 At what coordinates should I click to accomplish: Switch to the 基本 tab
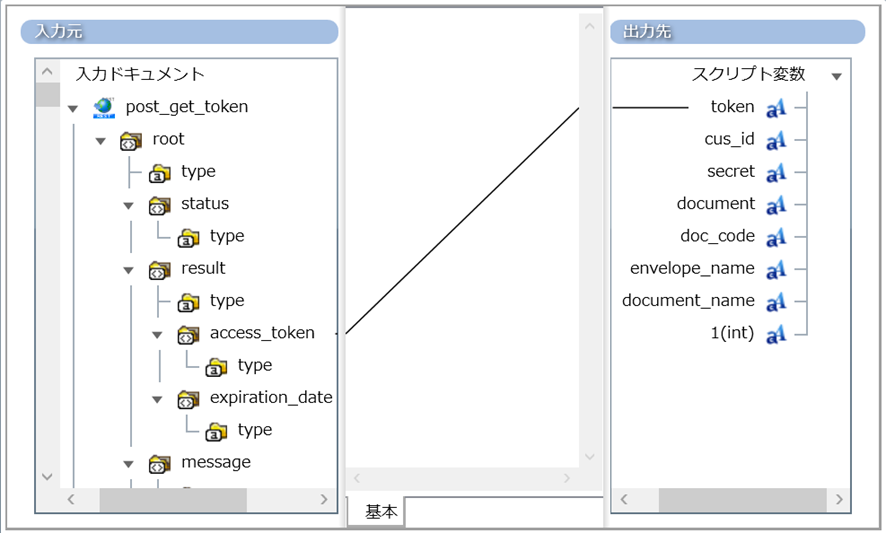(380, 512)
